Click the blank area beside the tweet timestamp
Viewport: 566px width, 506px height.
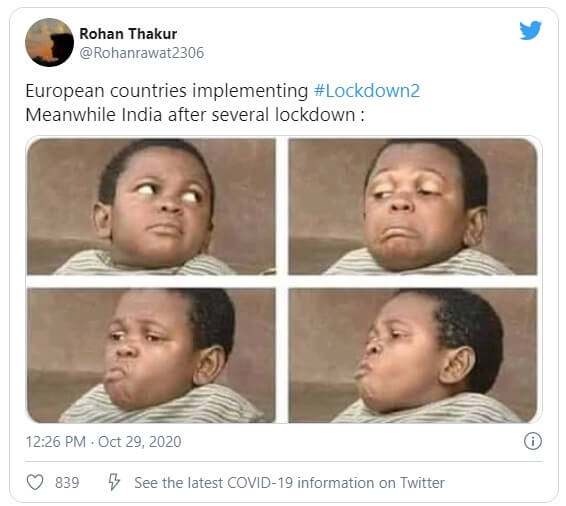(350, 442)
